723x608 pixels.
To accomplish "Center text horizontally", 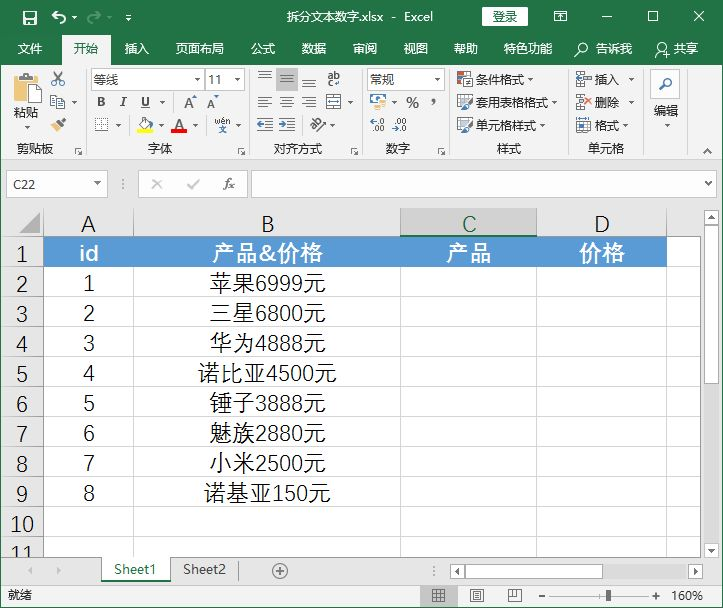I will click(287, 102).
